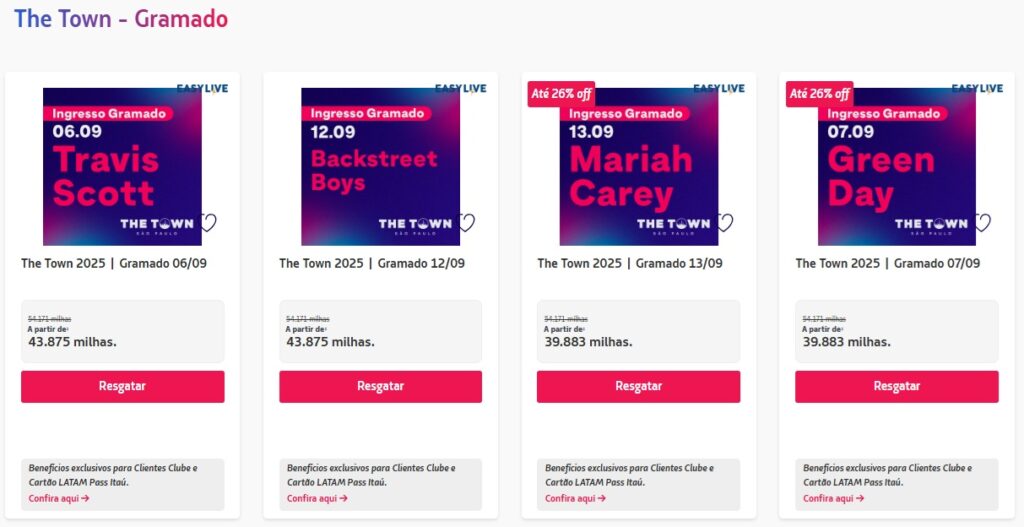Click the Até 26% off badge on Mariah Carey
Image resolution: width=1024 pixels, height=527 pixels.
[561, 94]
